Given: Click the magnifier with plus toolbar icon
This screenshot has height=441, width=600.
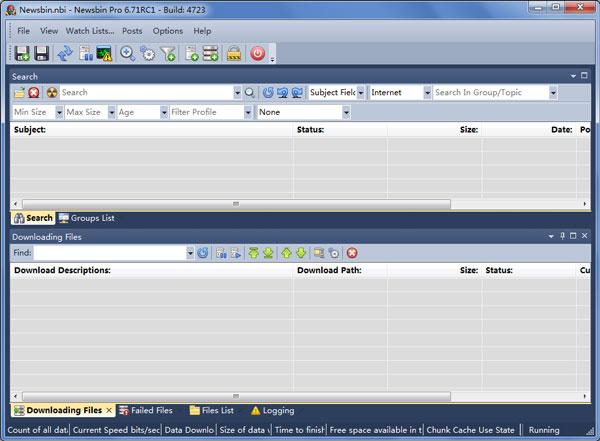Looking at the screenshot, I should click(127, 53).
